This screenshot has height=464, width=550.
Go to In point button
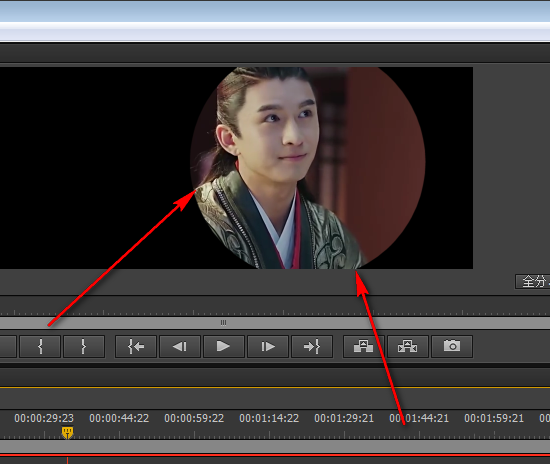point(136,347)
